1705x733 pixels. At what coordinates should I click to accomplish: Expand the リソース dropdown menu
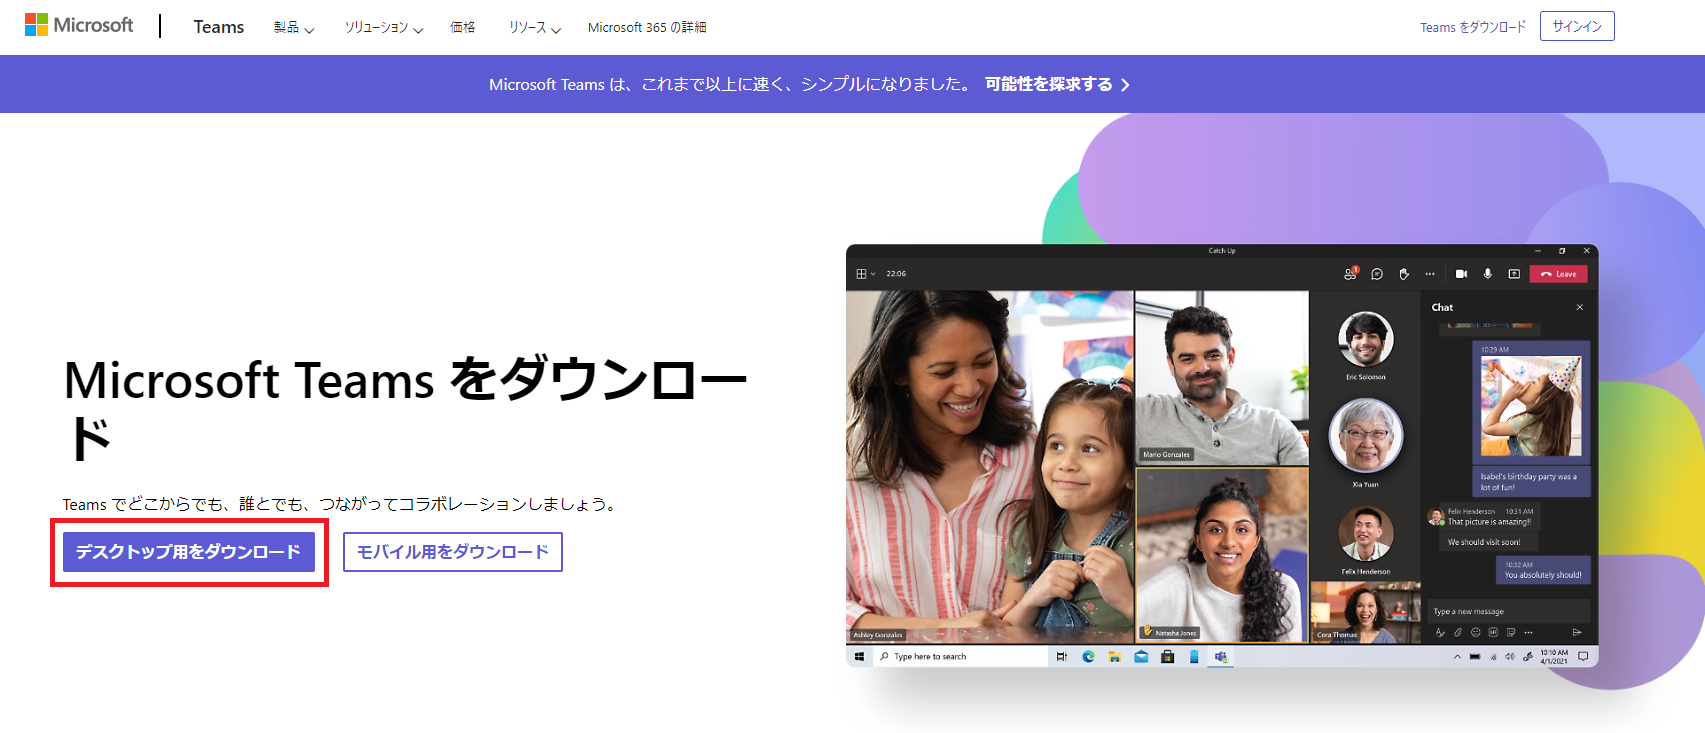(535, 28)
